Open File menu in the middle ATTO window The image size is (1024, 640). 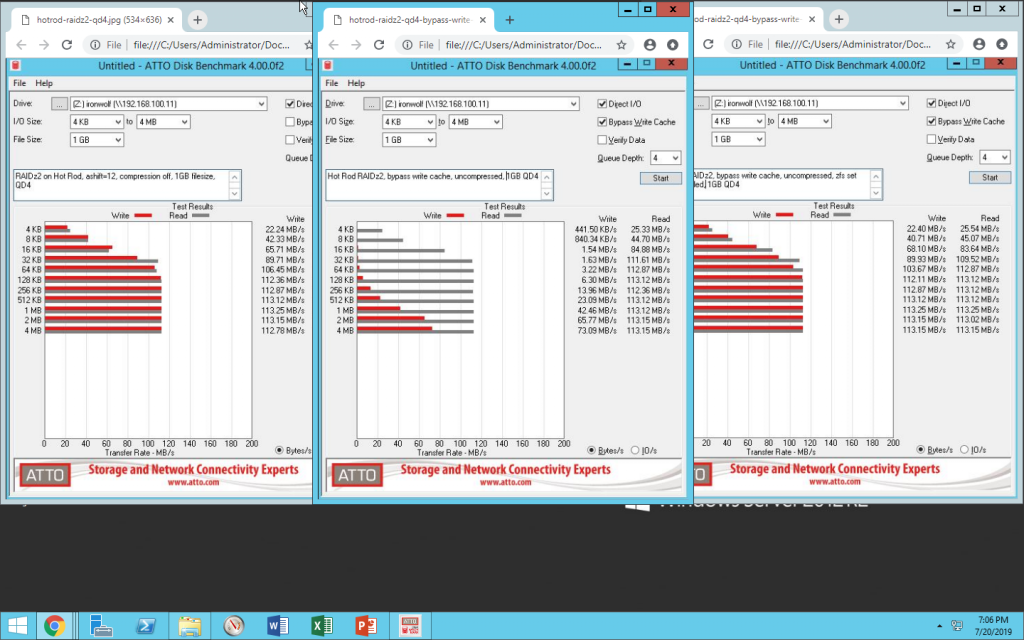(x=332, y=83)
